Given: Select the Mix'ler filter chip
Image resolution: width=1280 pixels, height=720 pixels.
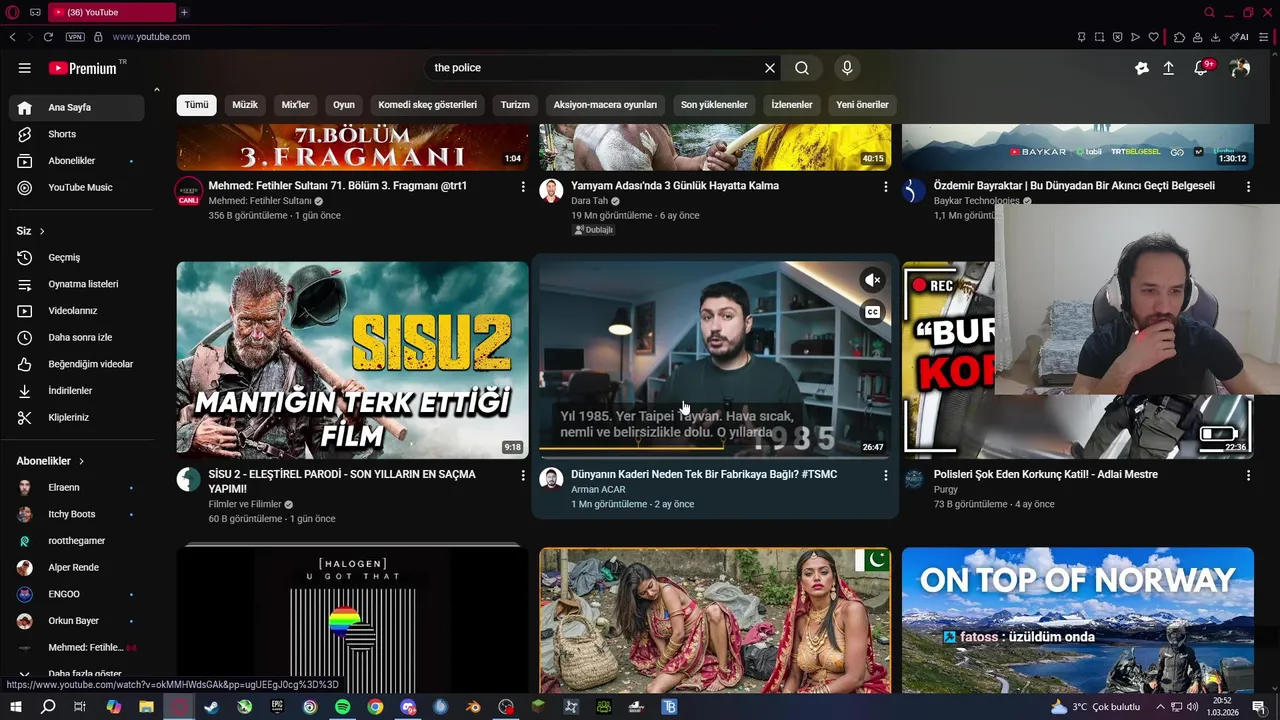Looking at the screenshot, I should [x=296, y=104].
